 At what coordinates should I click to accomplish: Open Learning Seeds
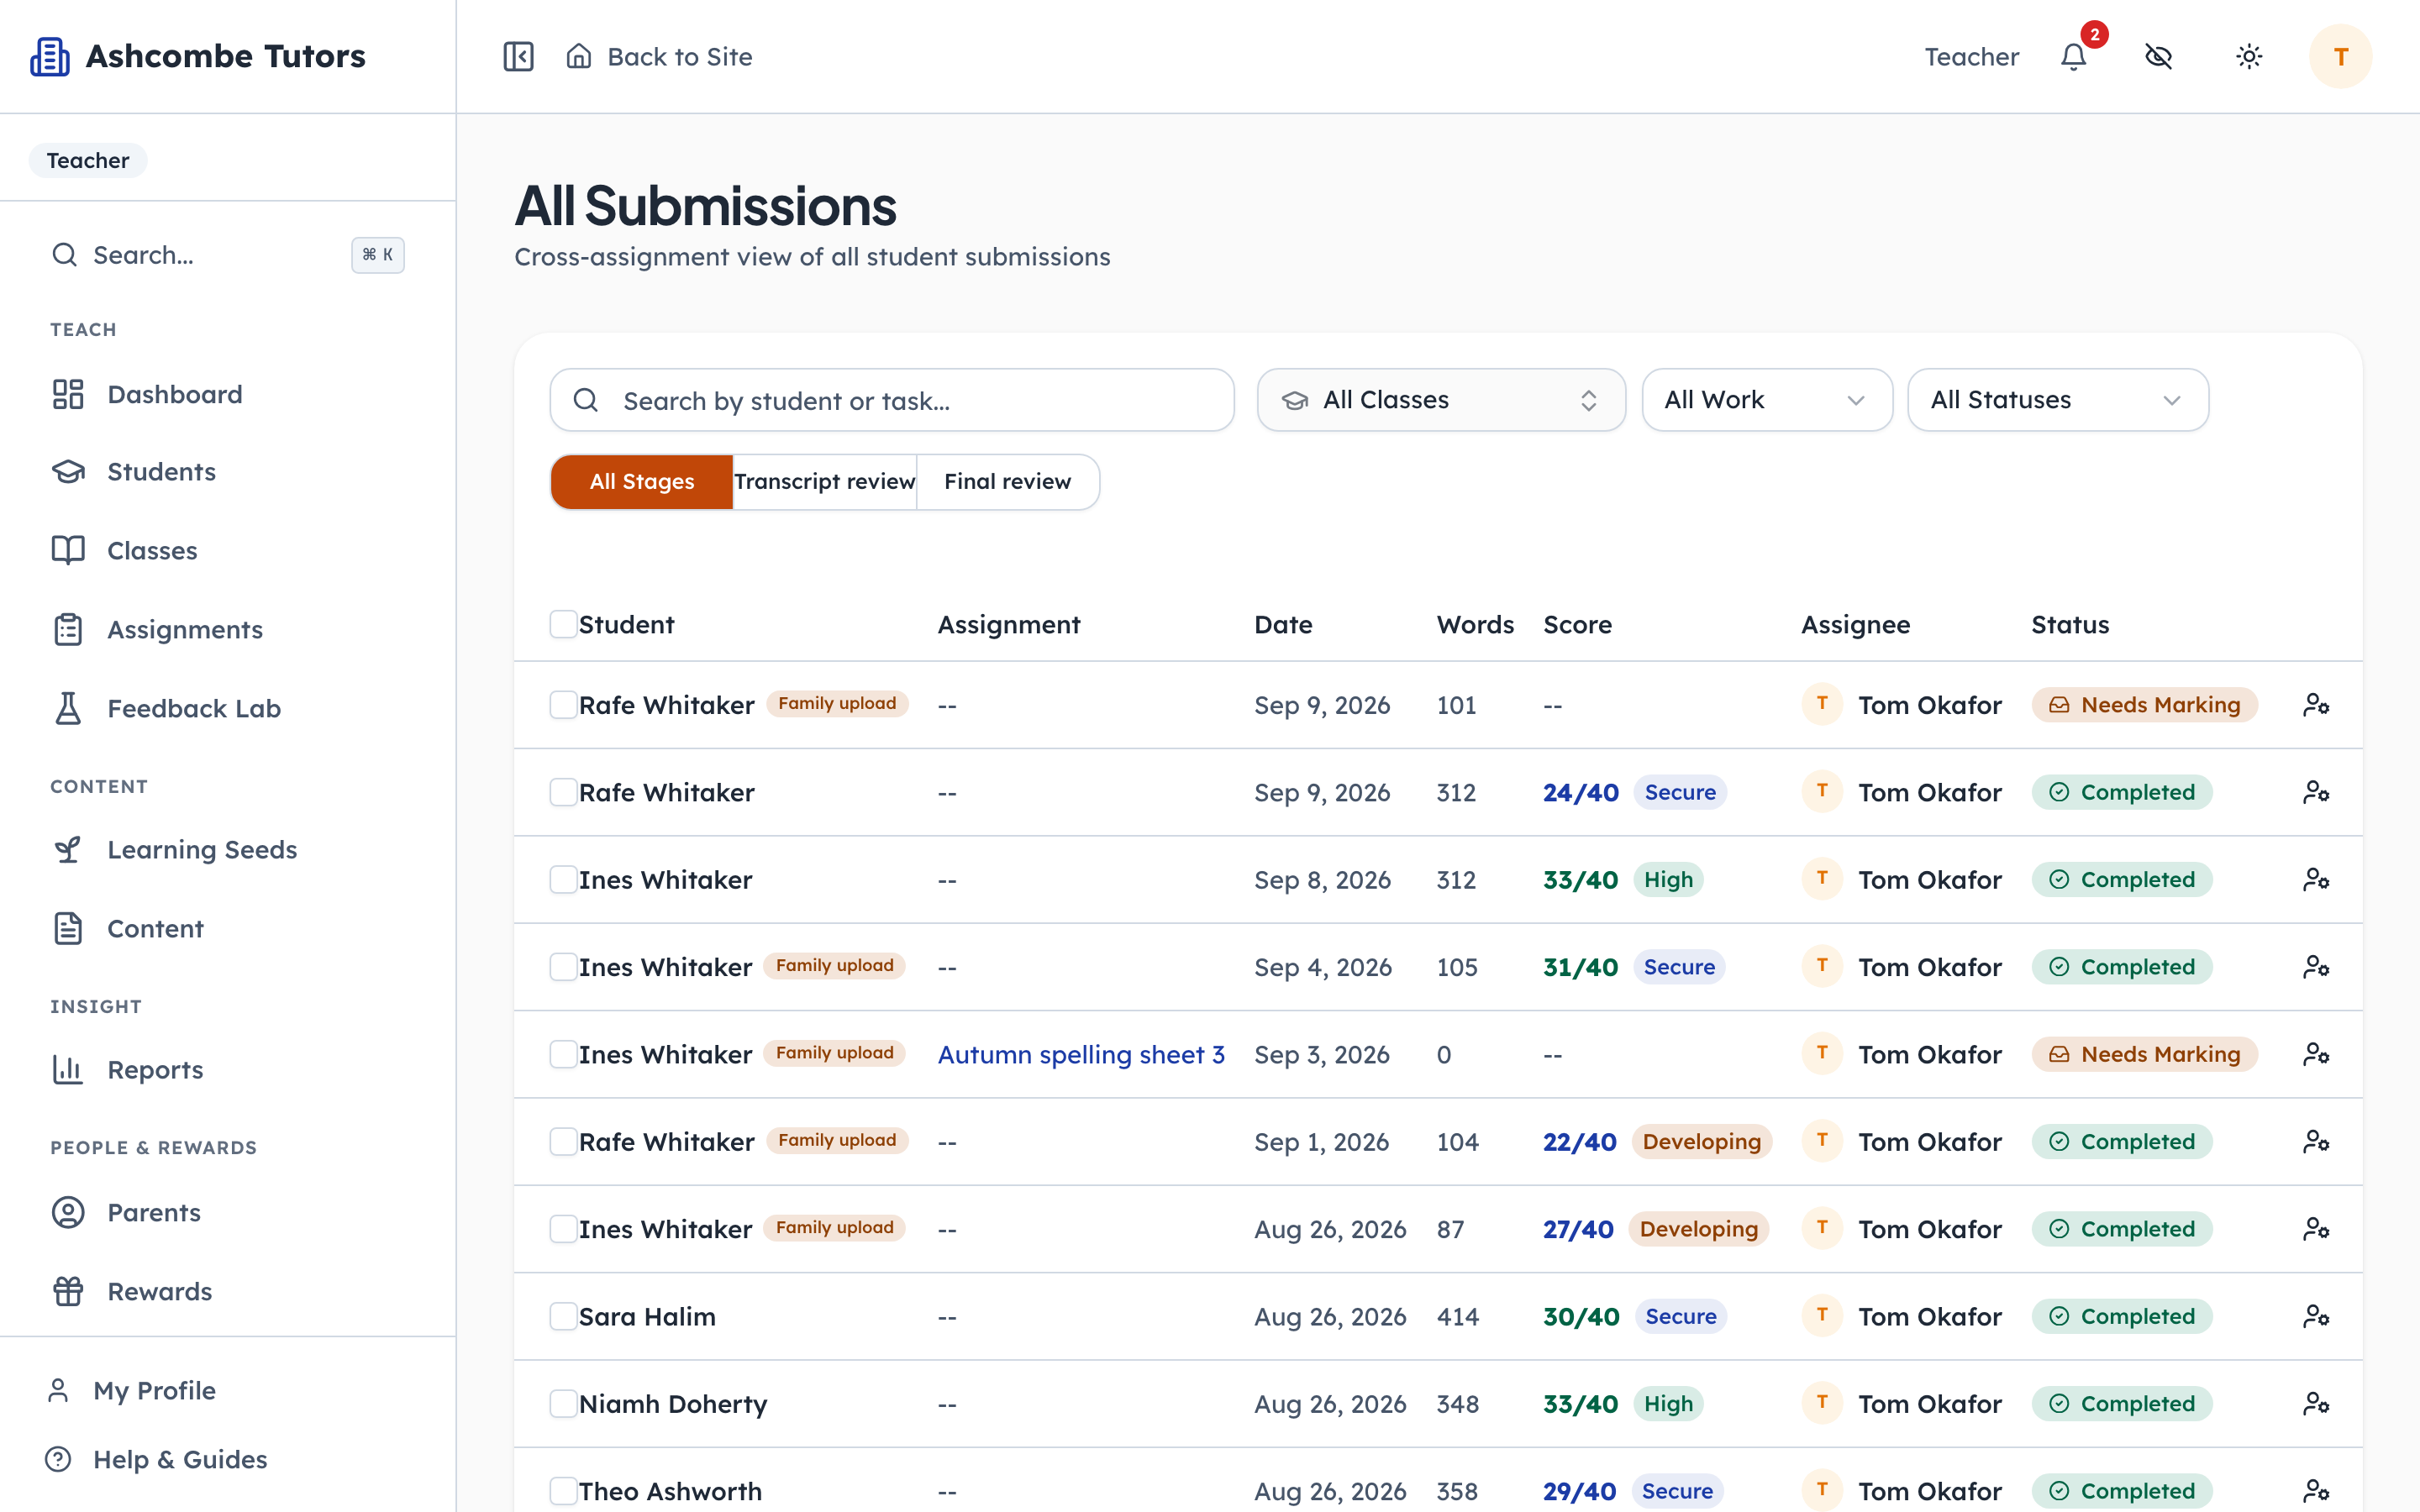(228, 849)
